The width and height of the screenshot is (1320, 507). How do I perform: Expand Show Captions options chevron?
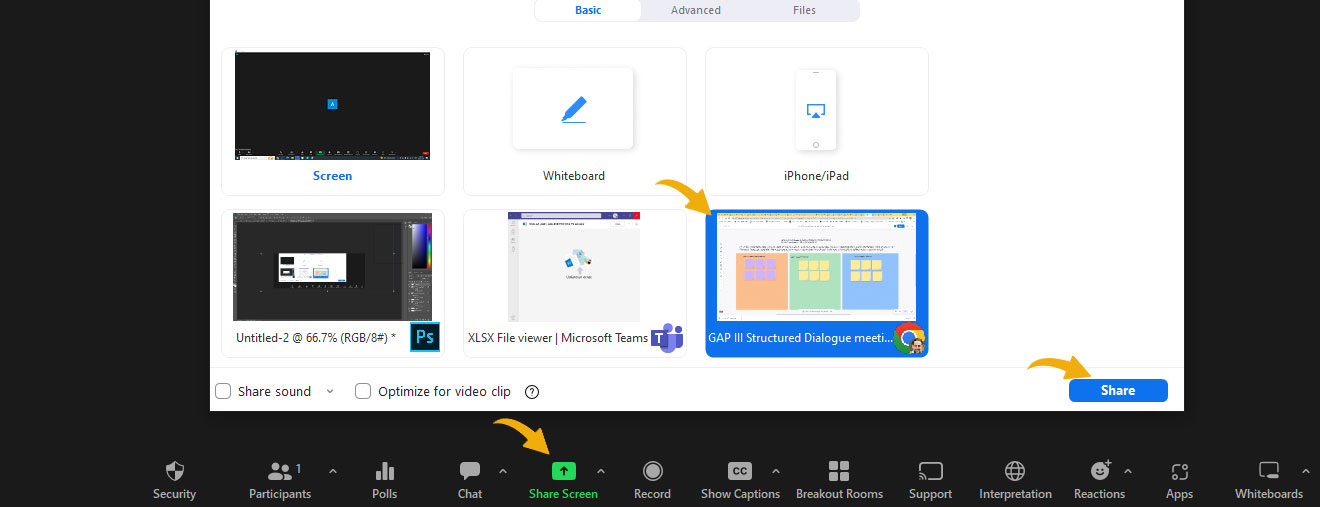coord(775,471)
